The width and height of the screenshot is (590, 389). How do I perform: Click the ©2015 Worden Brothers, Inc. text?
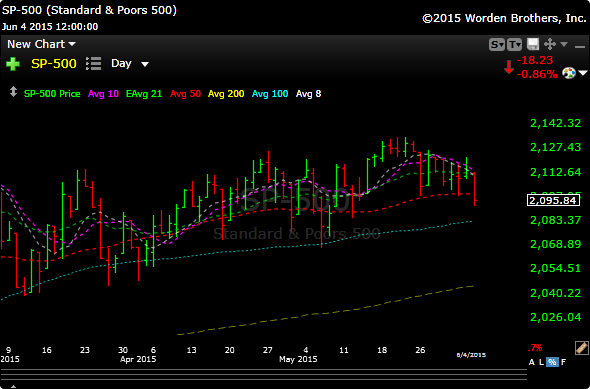[504, 18]
